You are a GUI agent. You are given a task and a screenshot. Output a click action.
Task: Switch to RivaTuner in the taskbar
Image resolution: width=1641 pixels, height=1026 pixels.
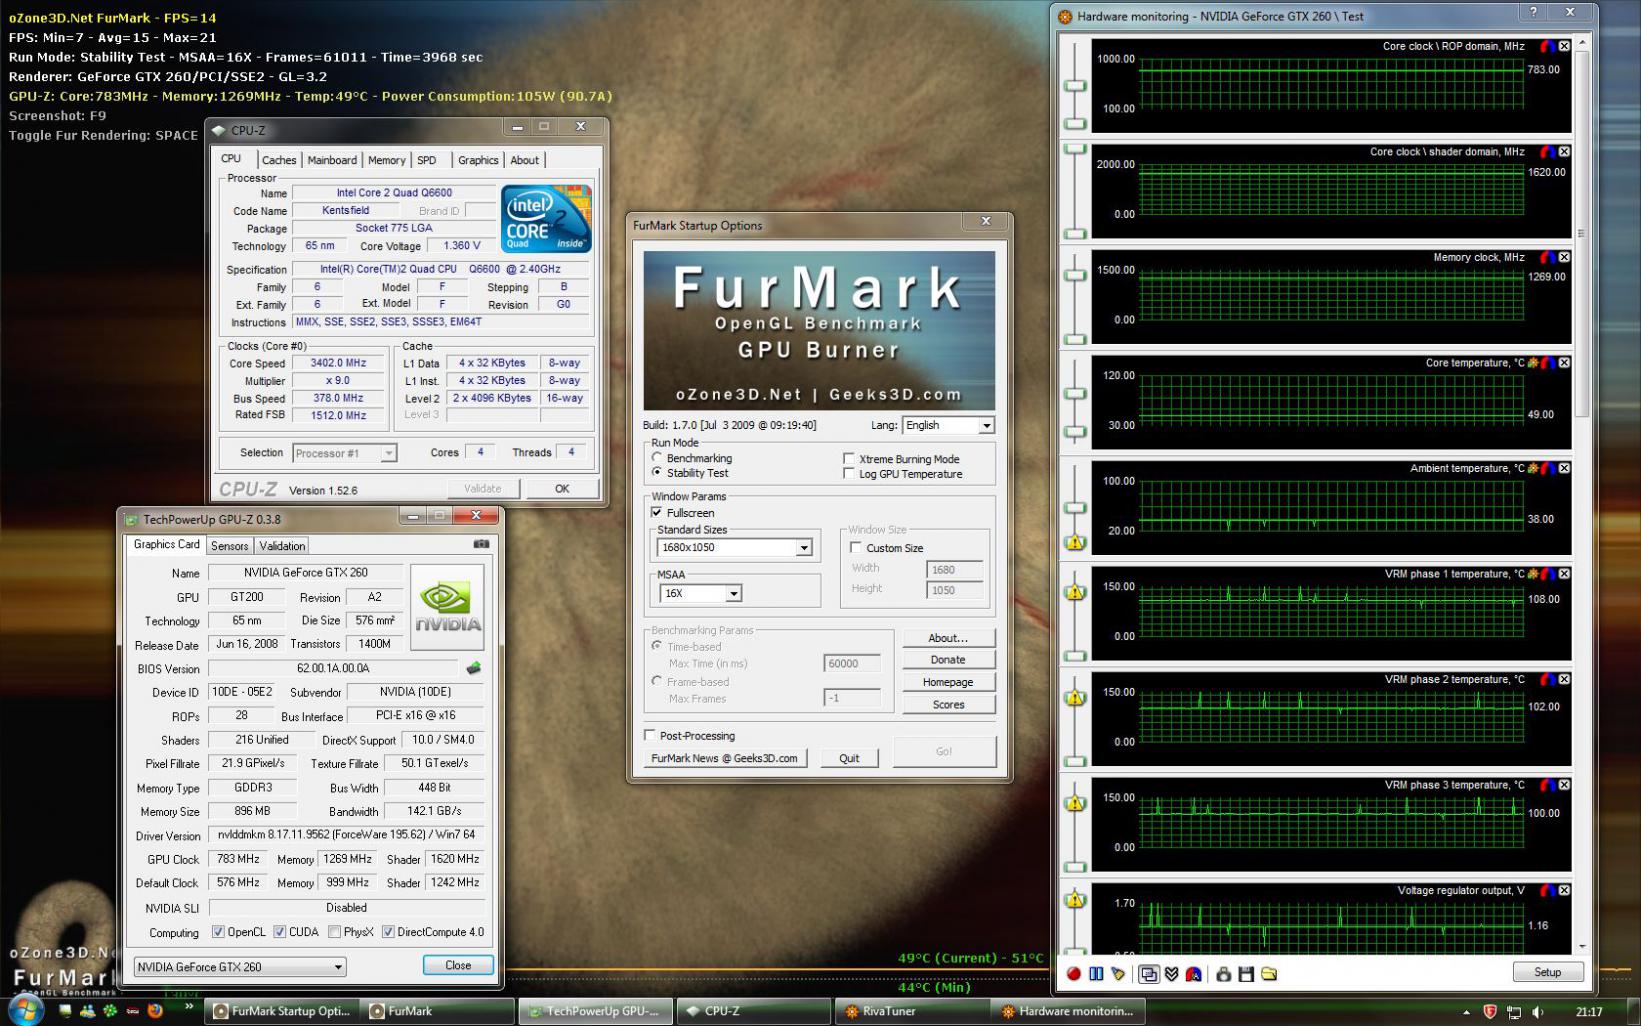click(x=910, y=1011)
